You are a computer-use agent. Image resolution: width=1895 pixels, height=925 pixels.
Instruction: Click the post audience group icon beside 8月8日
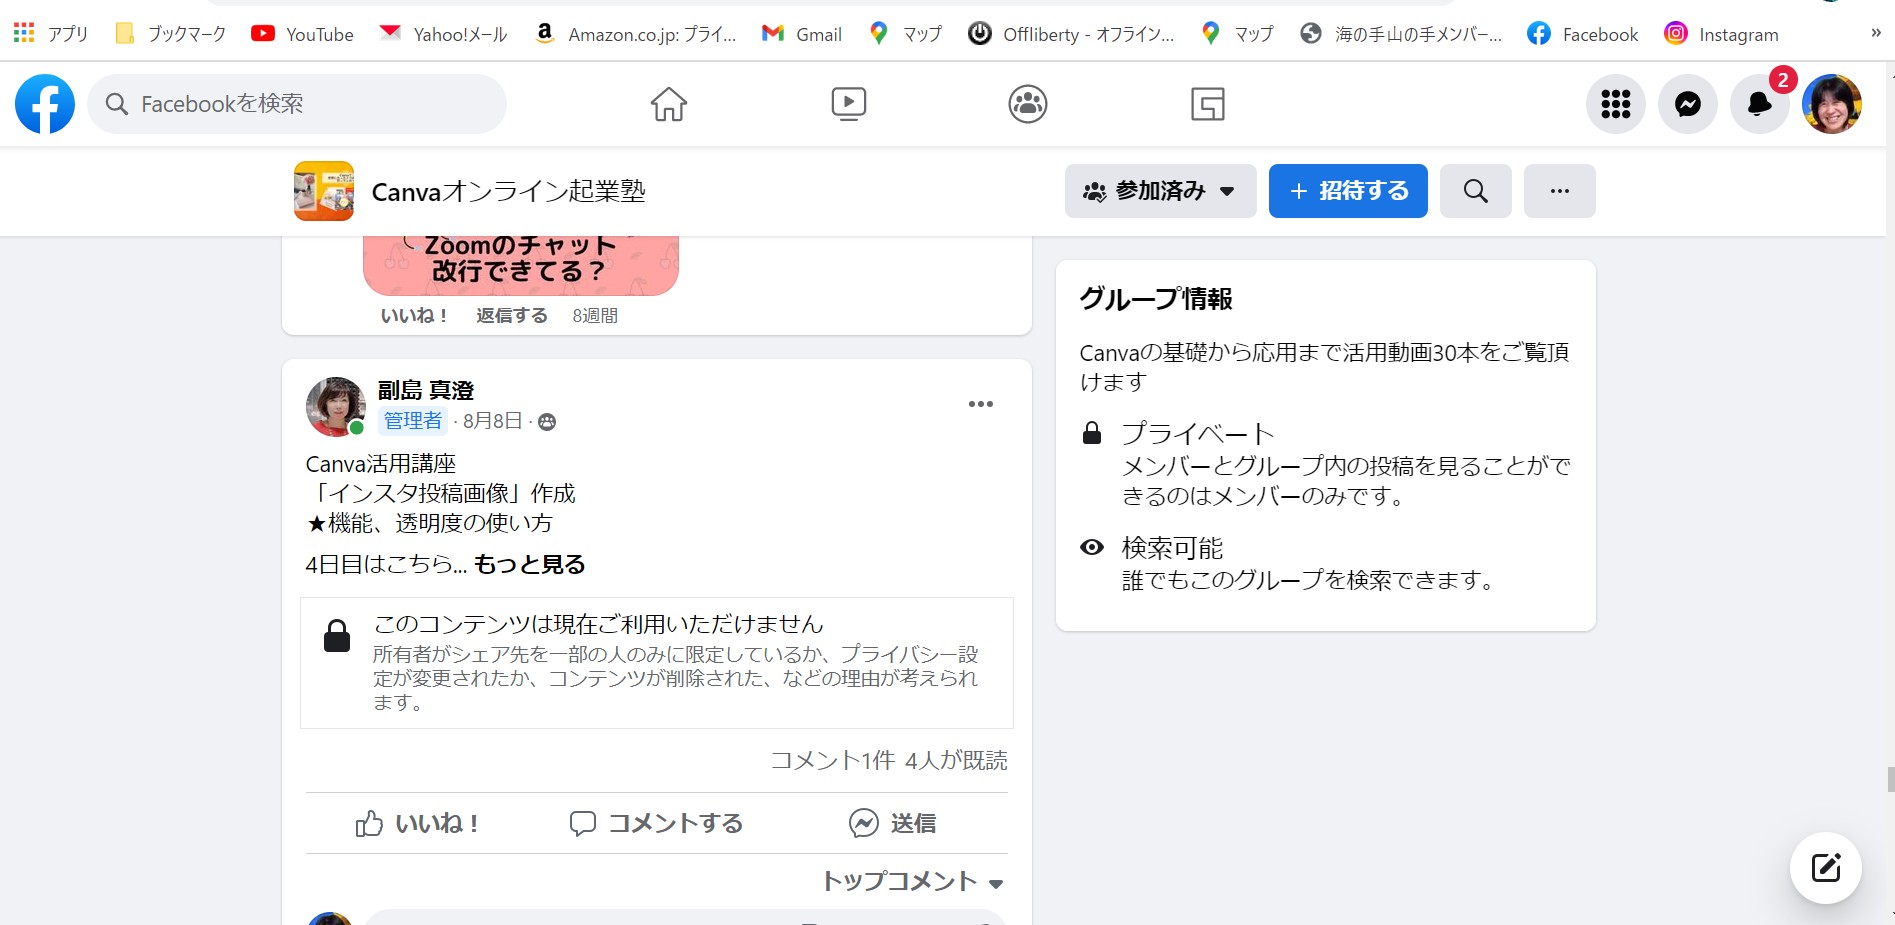coord(547,422)
